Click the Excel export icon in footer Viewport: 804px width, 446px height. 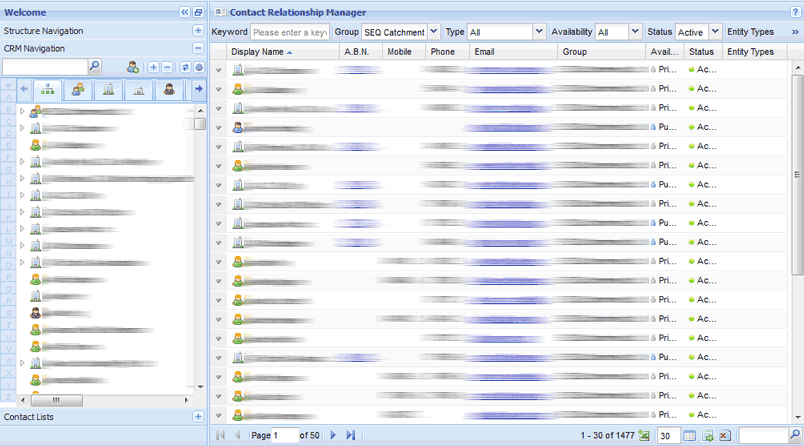[644, 436]
